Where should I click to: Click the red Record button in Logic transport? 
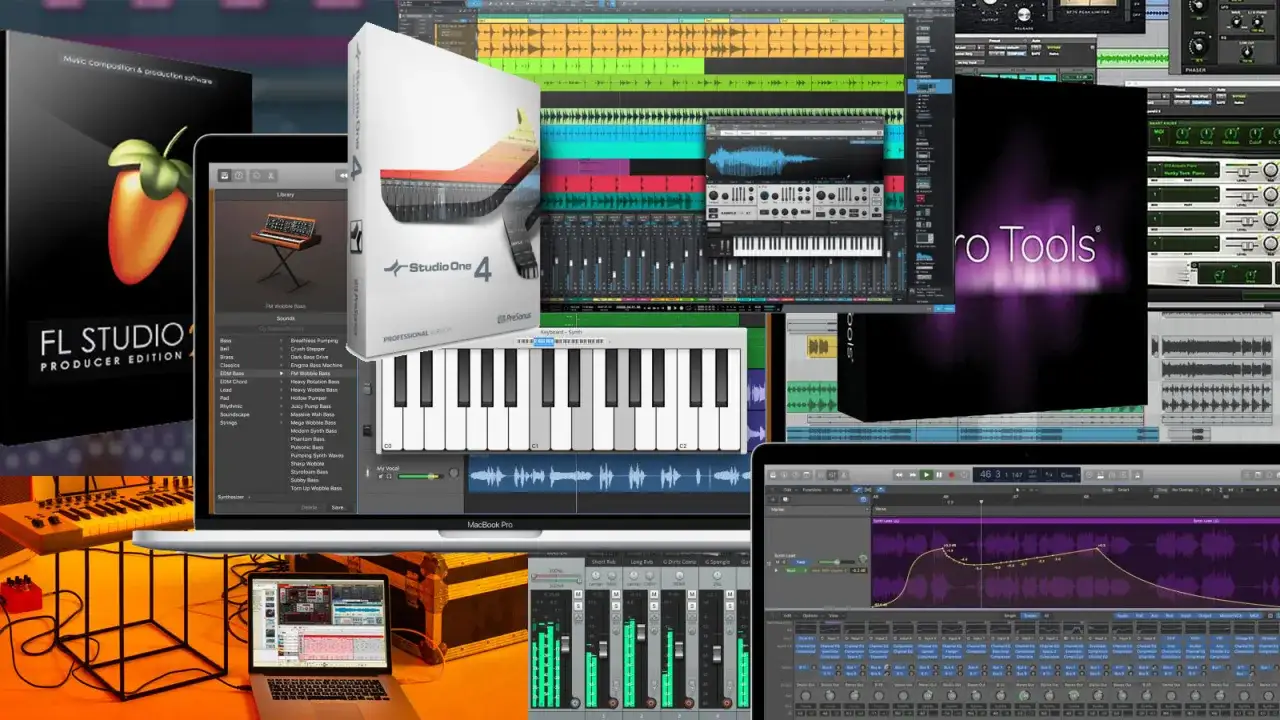952,475
